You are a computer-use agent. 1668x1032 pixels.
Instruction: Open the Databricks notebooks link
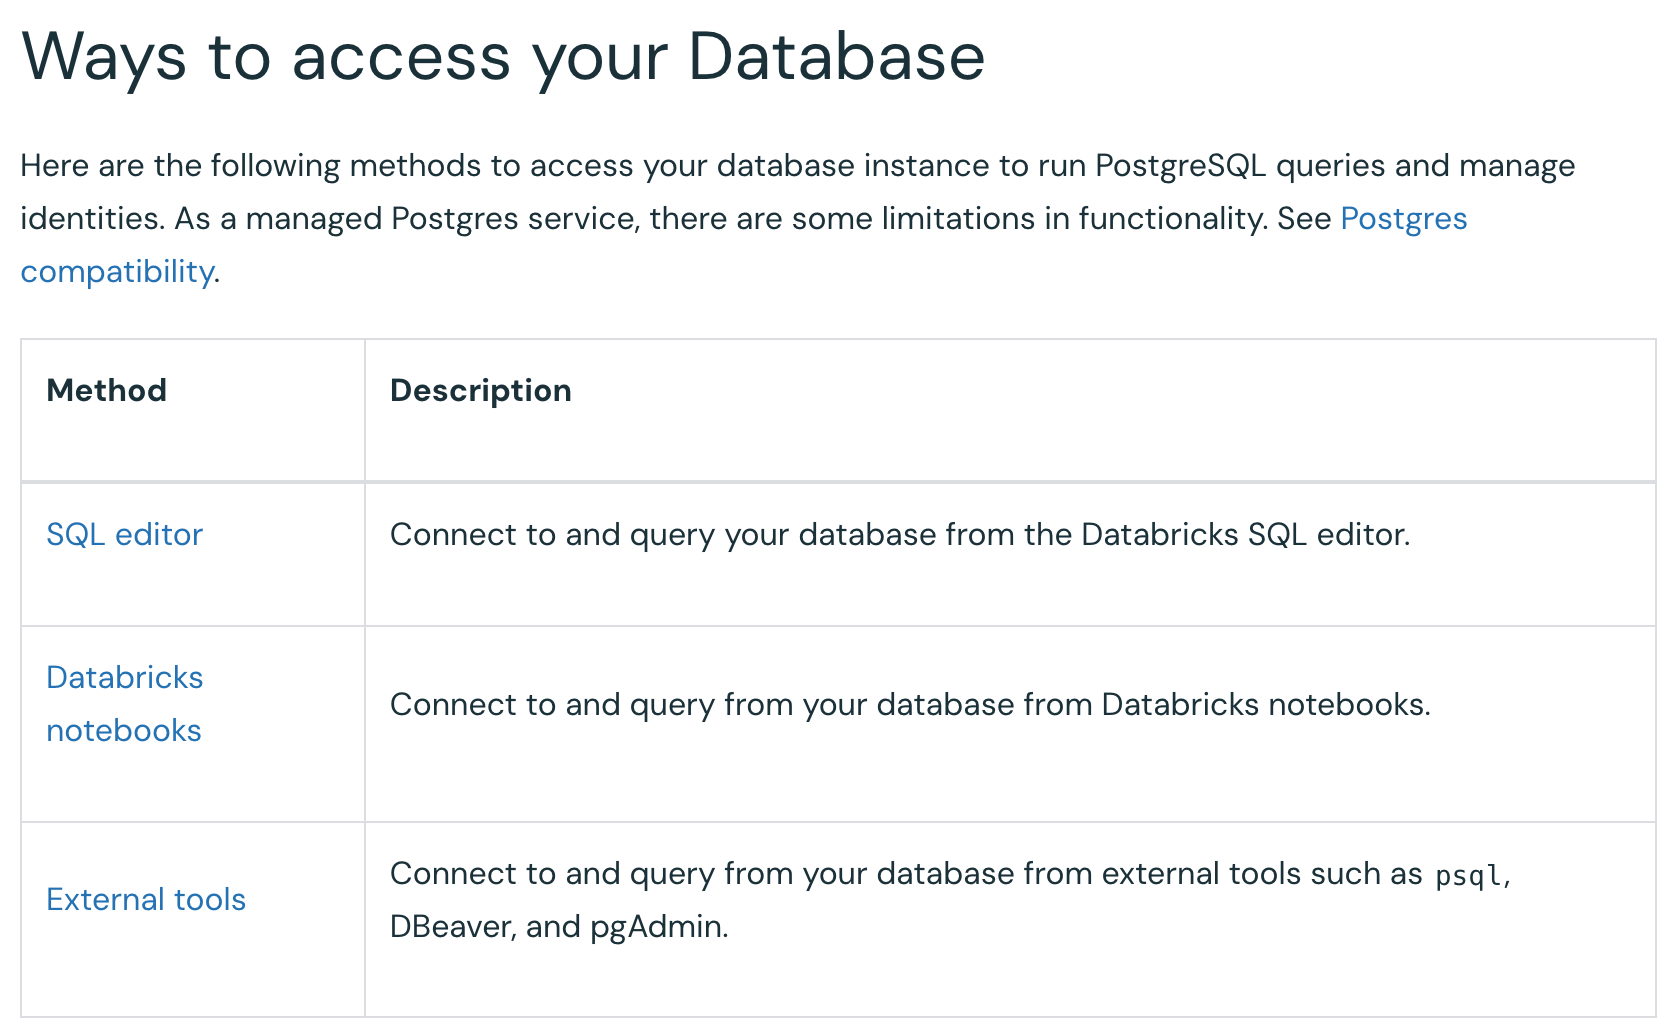point(123,703)
